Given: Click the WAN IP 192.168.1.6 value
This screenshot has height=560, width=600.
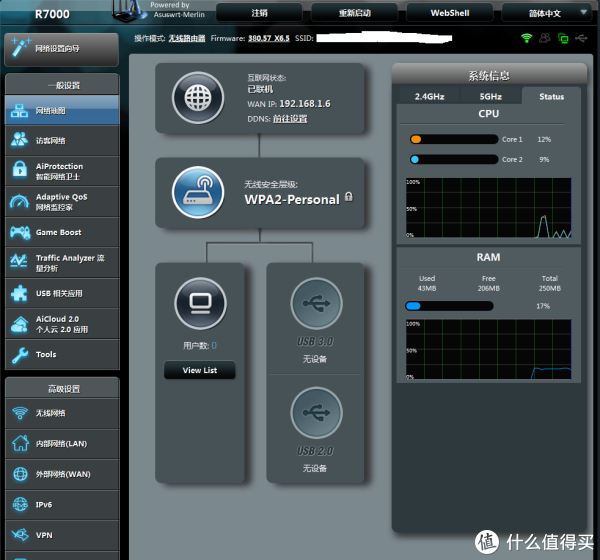Looking at the screenshot, I should [x=305, y=104].
